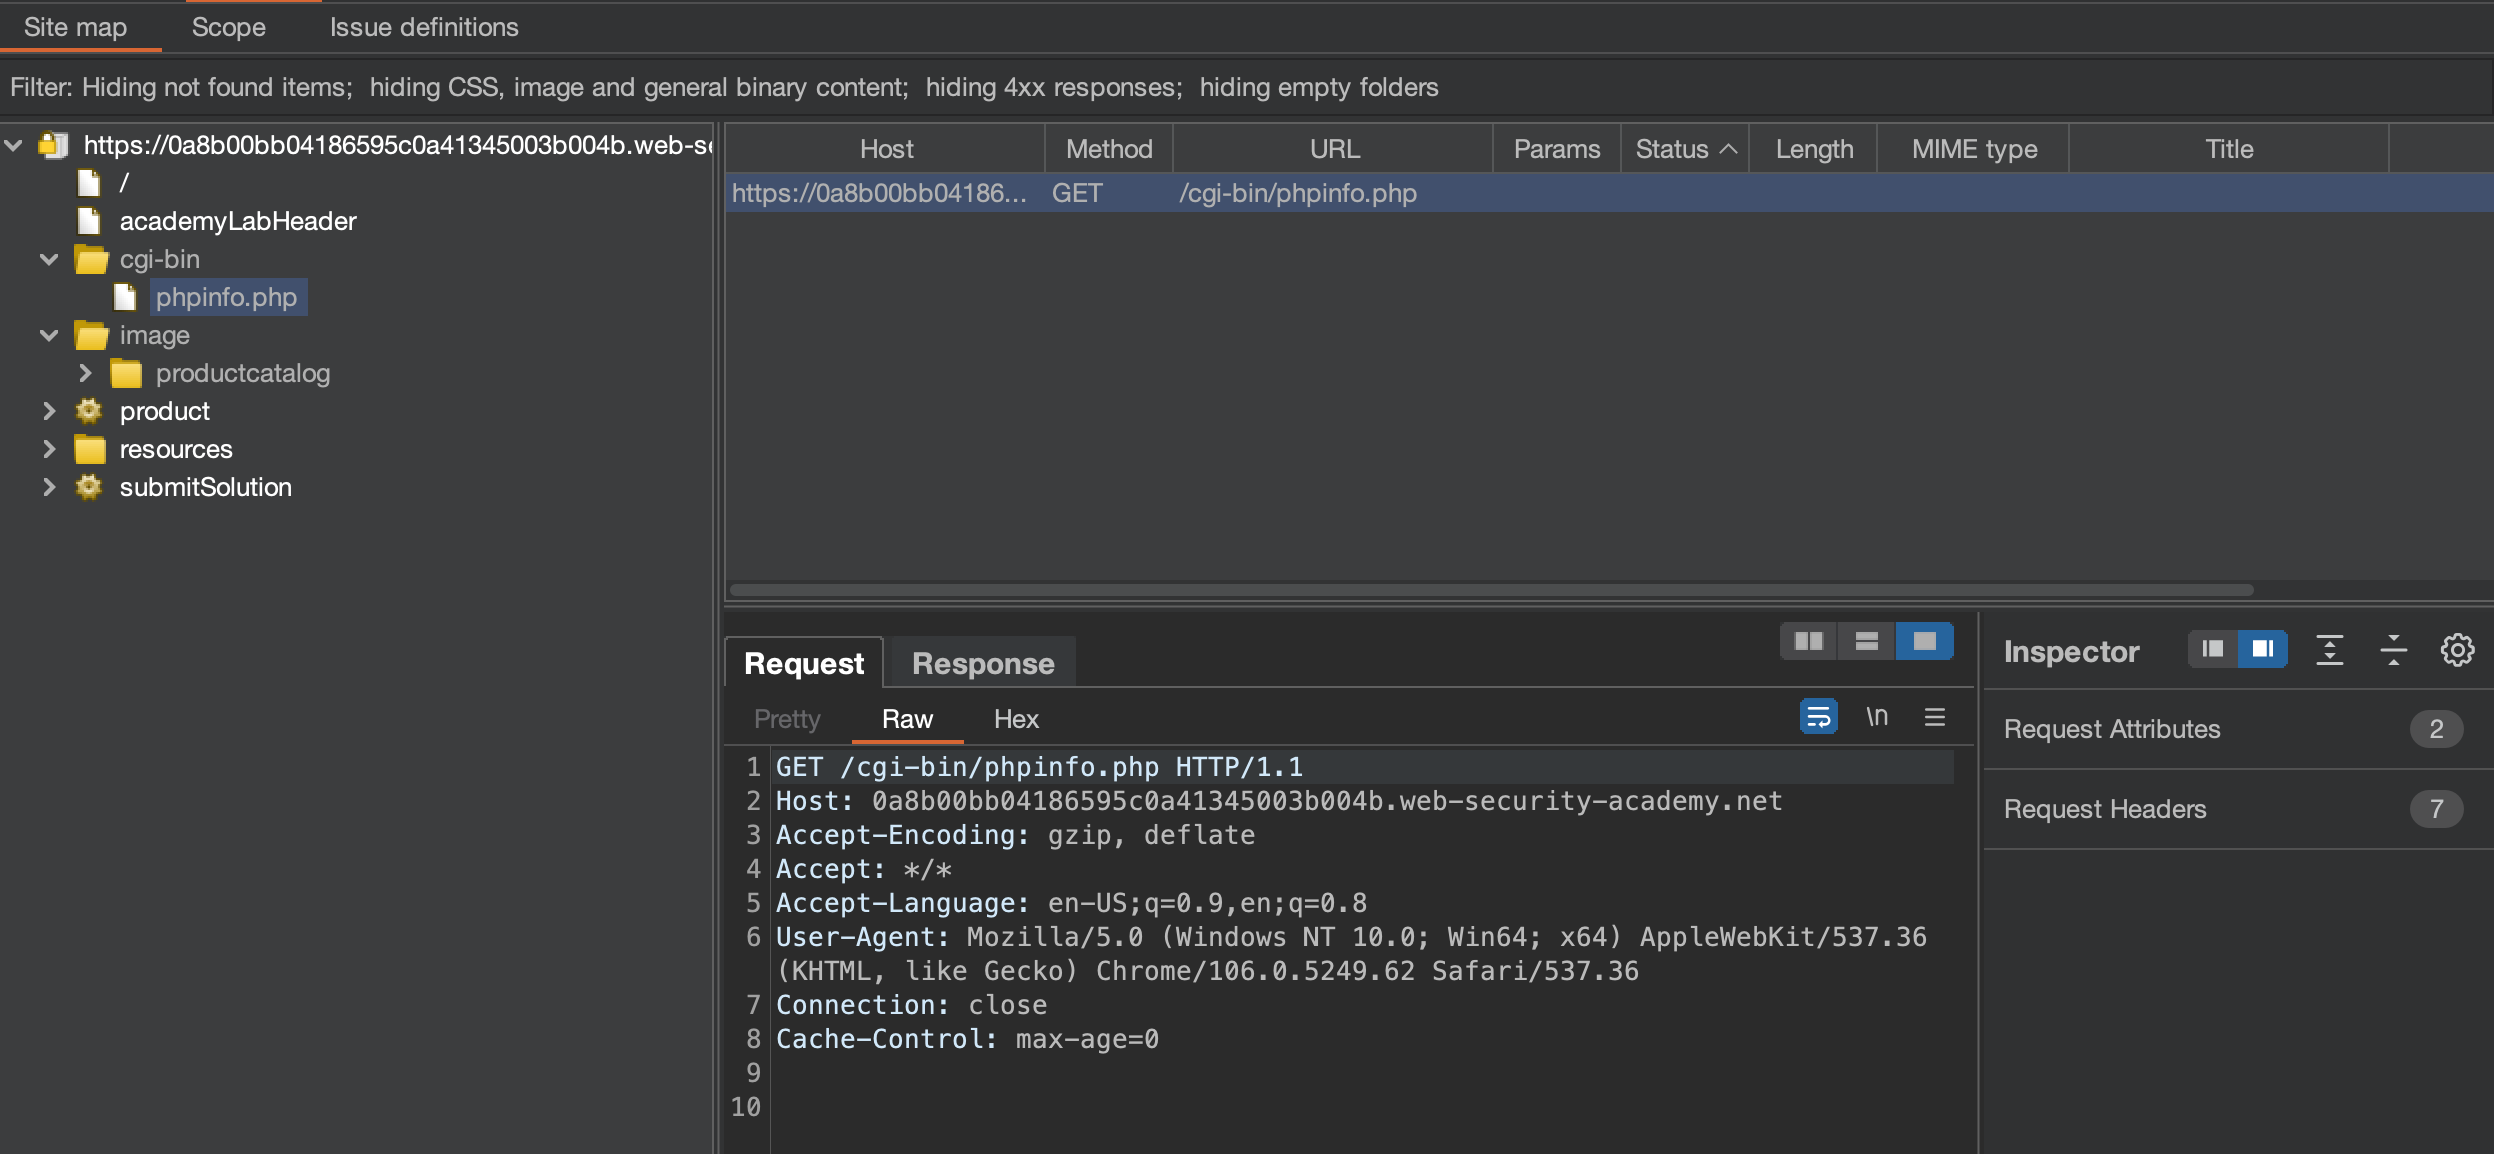This screenshot has height=1154, width=2494.
Task: Toggle line wrap in request editor
Action: (x=1818, y=717)
